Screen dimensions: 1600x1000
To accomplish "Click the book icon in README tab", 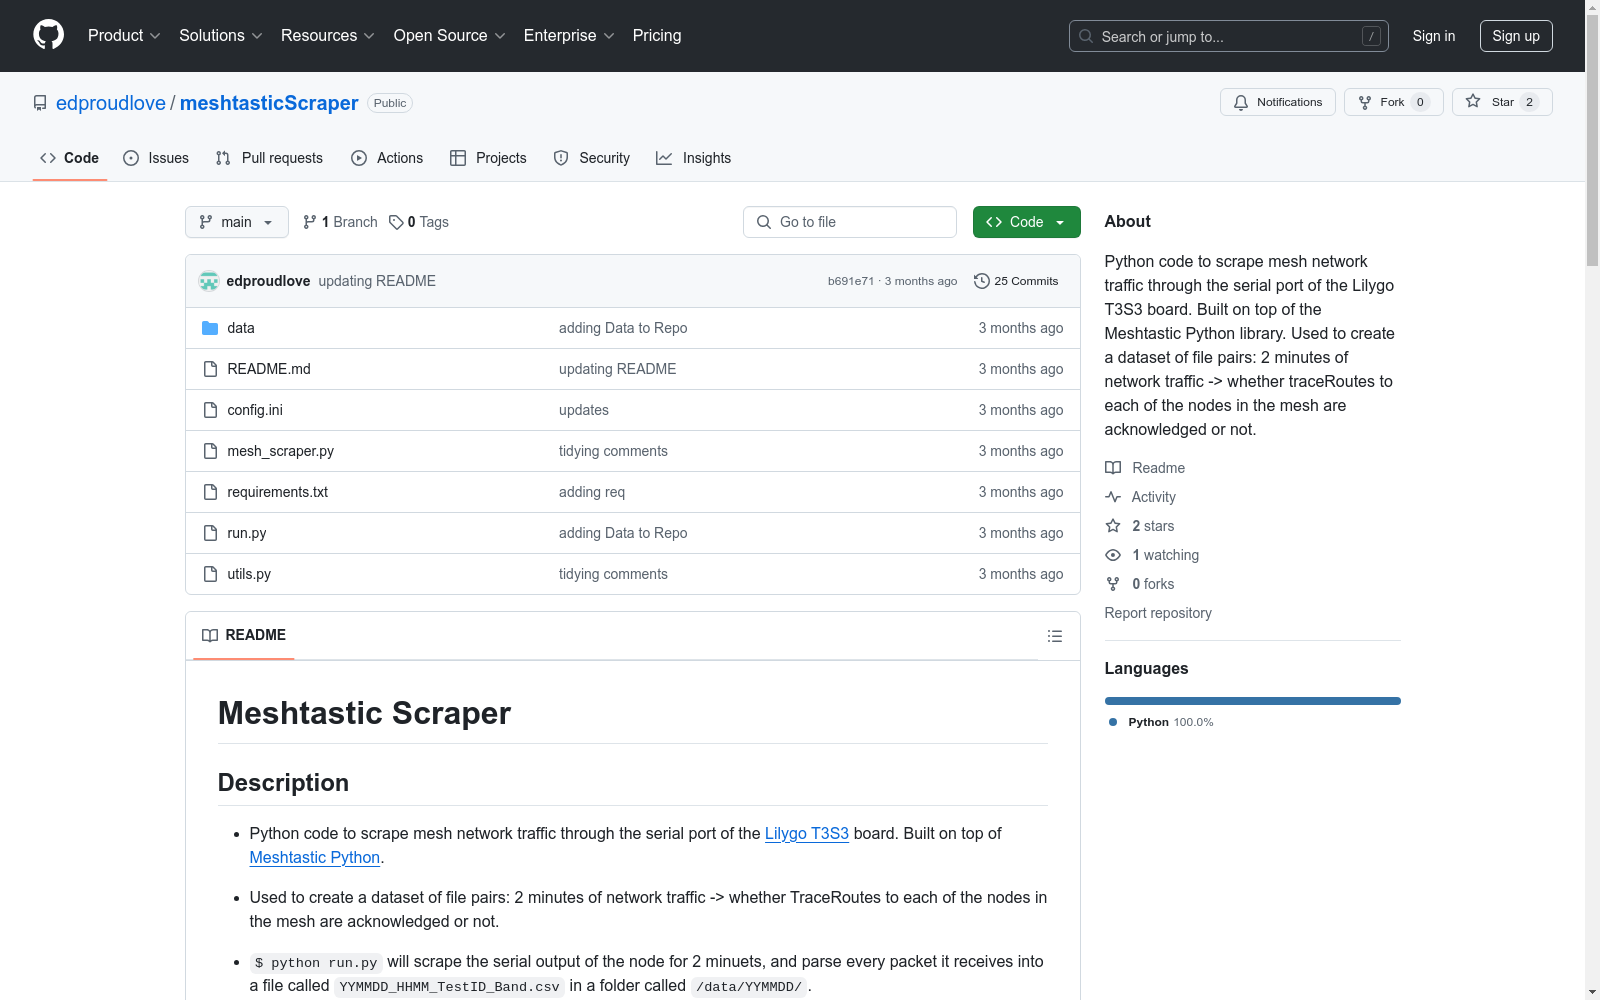I will (210, 635).
